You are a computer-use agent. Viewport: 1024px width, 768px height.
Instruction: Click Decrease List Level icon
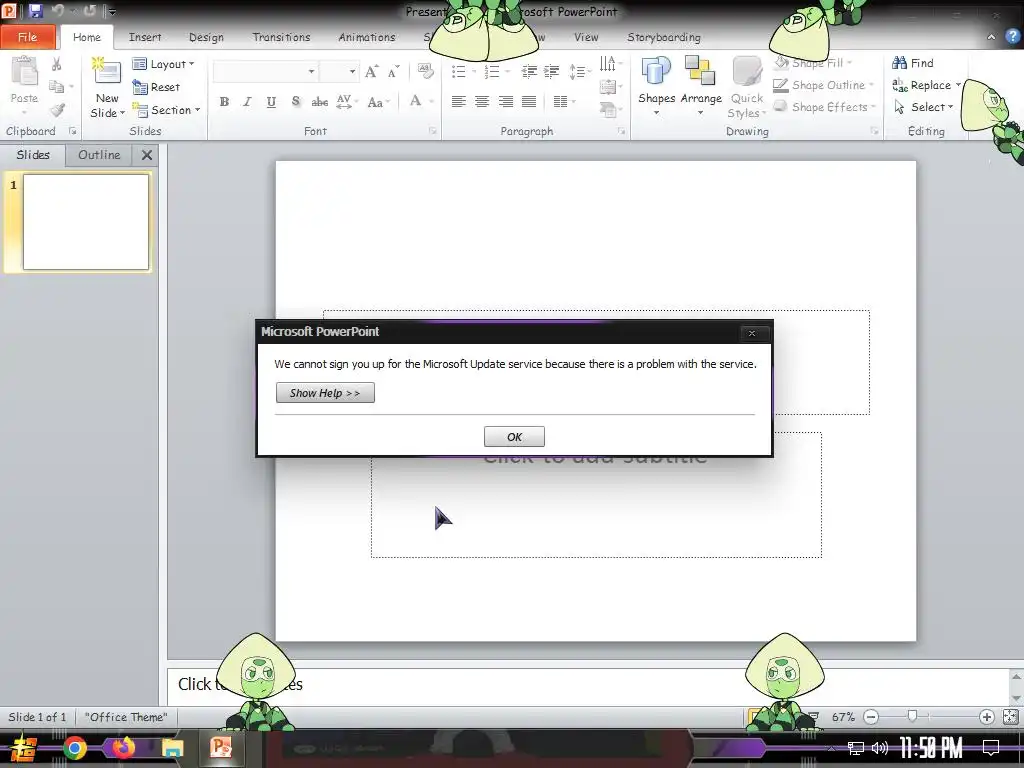coord(529,71)
